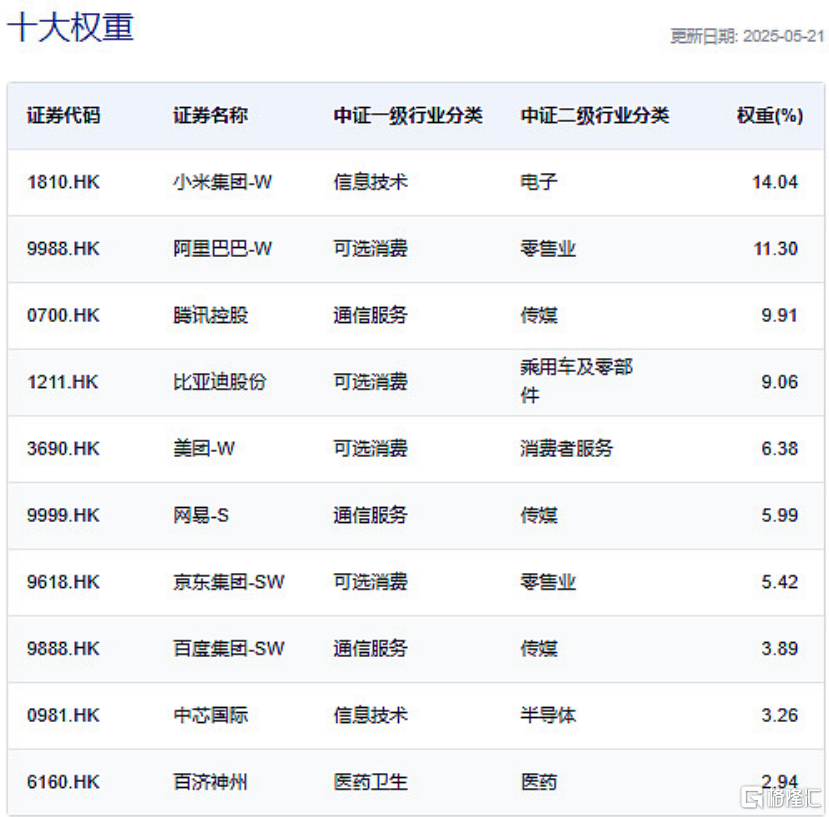
Task: Click weight value 9.91
Action: tap(779, 315)
